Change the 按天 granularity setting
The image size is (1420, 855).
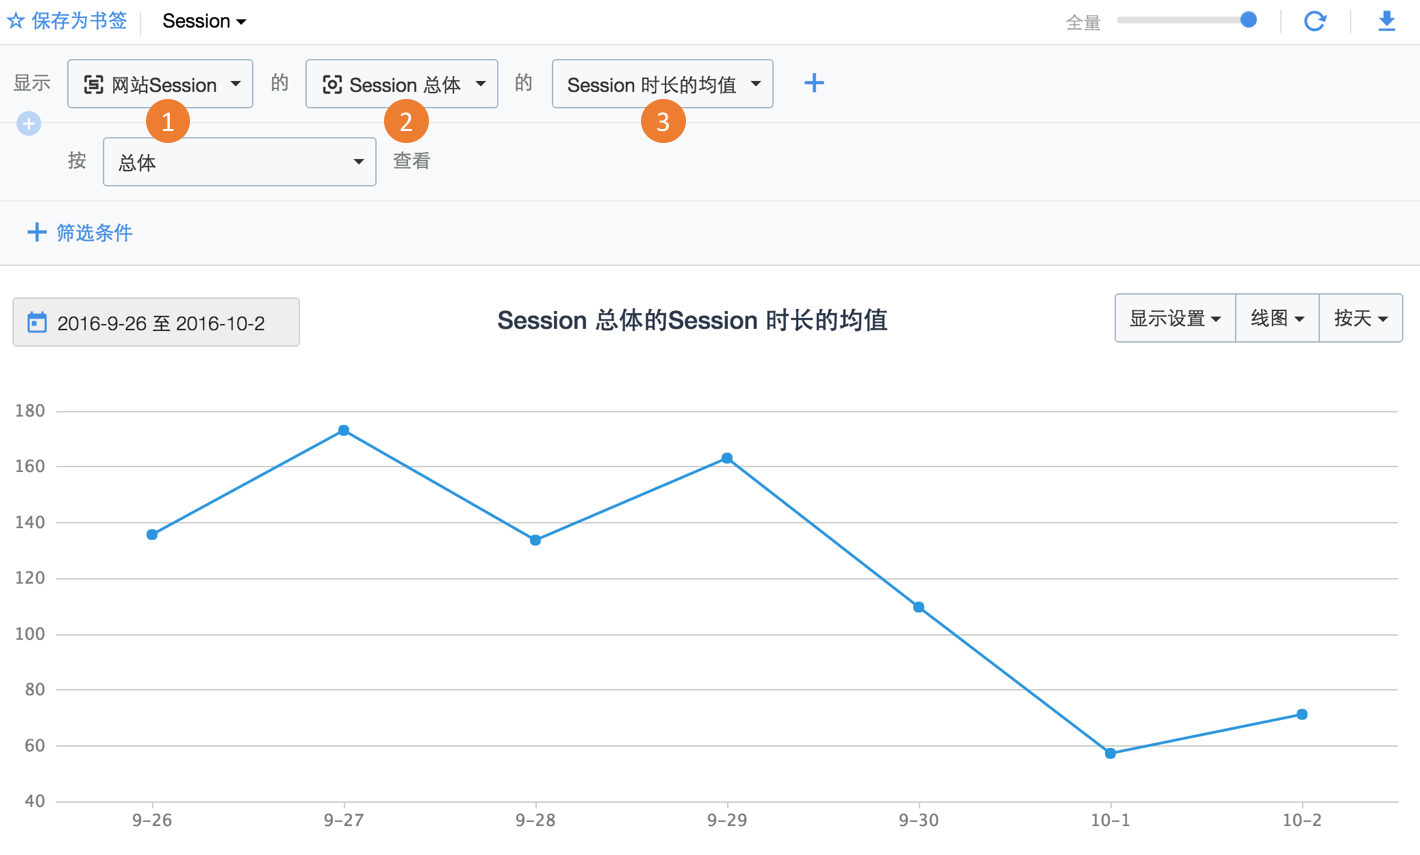tap(1360, 318)
